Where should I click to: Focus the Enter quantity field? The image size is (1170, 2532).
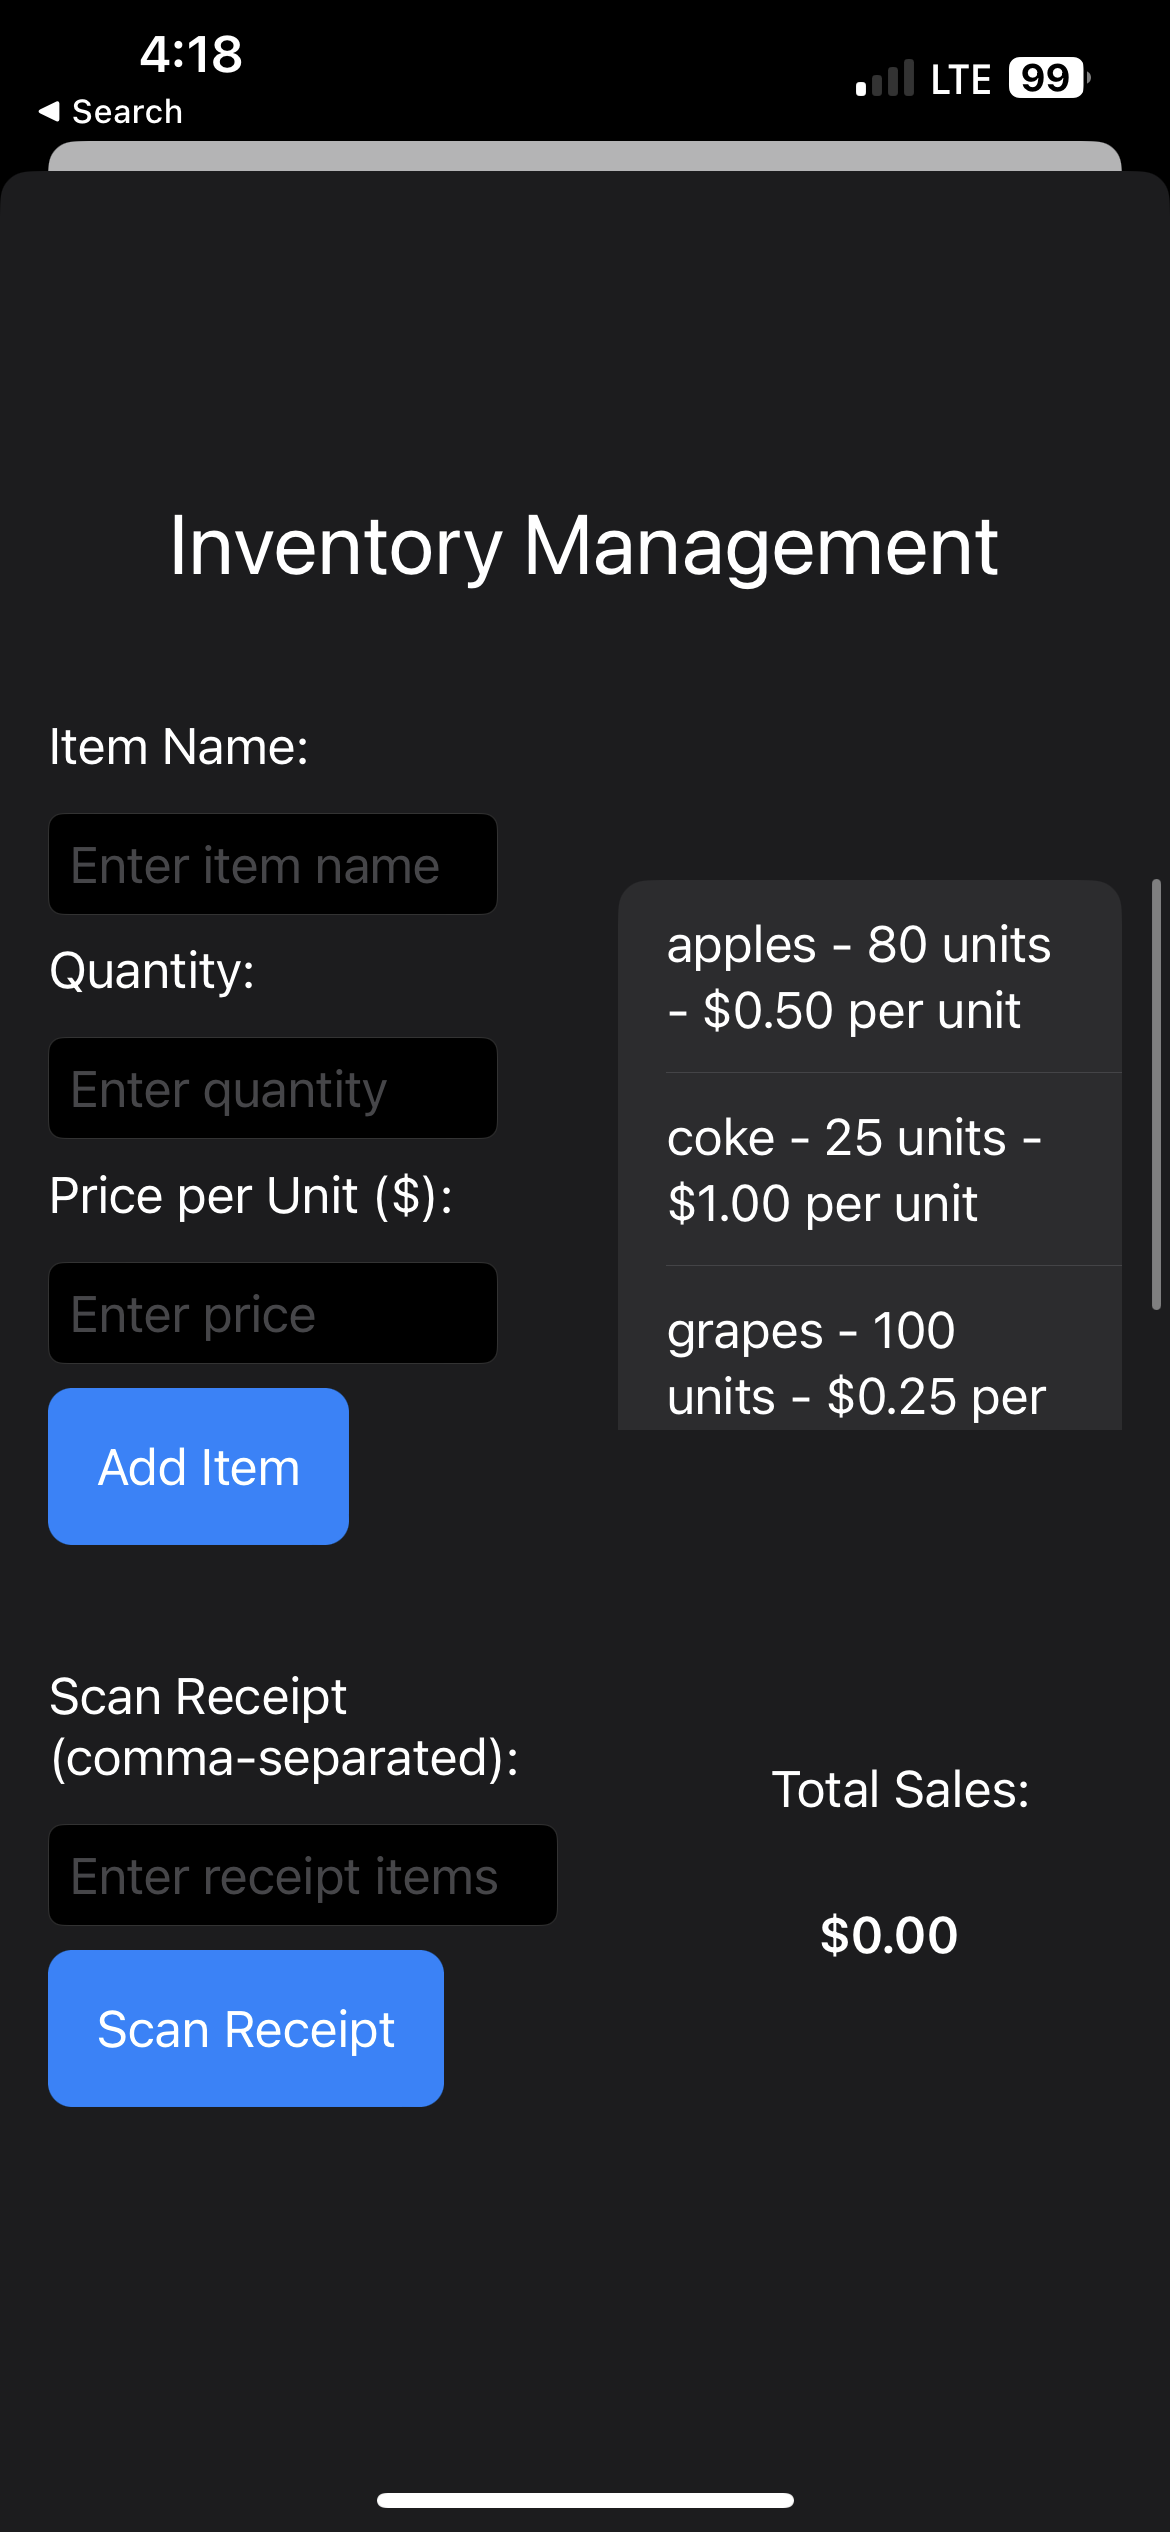click(x=273, y=1089)
